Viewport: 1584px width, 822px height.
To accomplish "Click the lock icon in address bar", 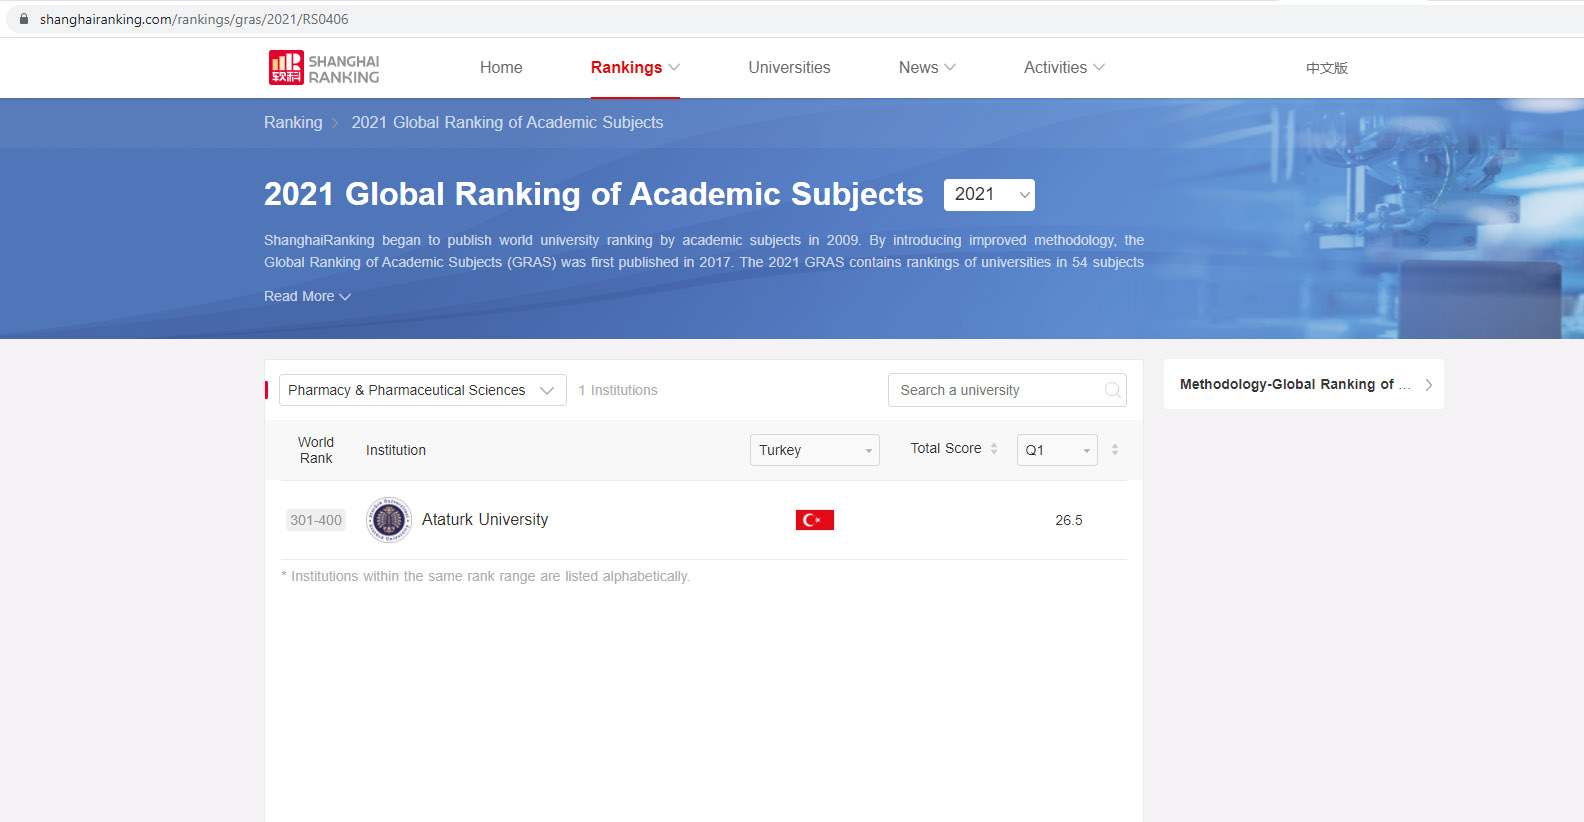I will [24, 19].
